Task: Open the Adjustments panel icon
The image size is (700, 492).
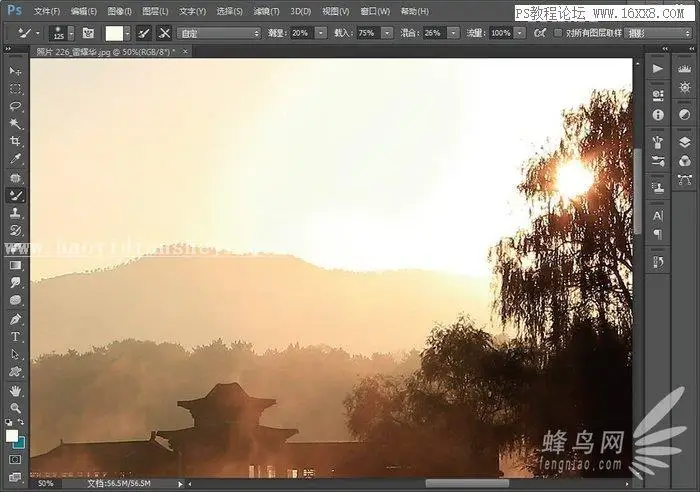Action: [x=684, y=115]
